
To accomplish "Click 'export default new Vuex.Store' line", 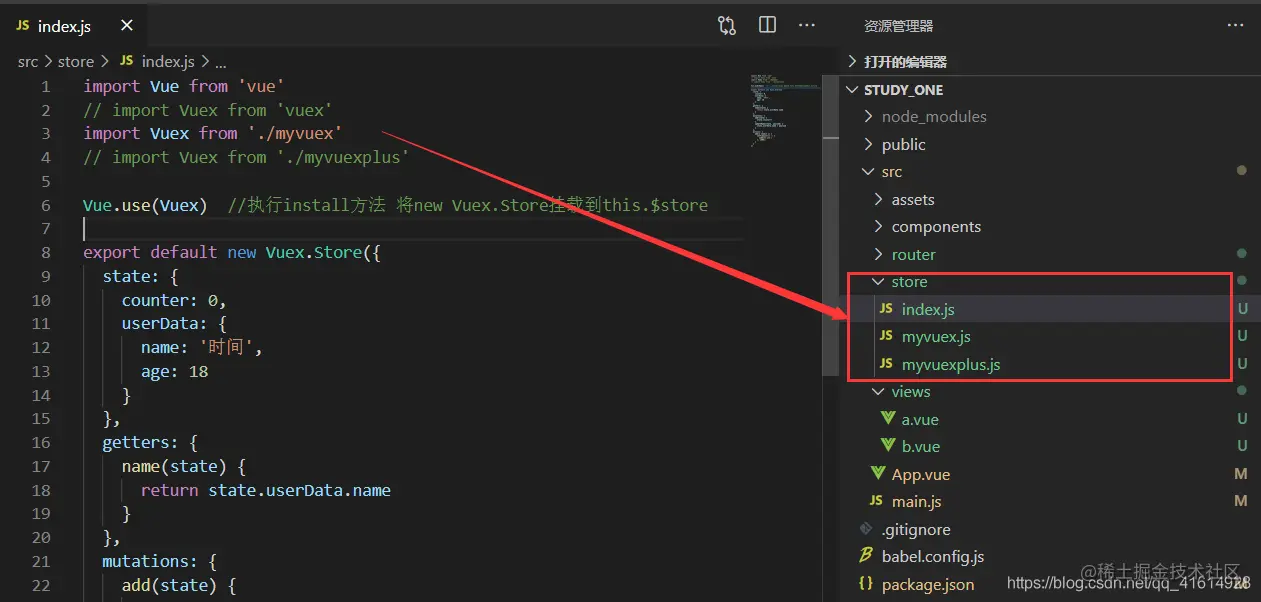I will tap(232, 253).
